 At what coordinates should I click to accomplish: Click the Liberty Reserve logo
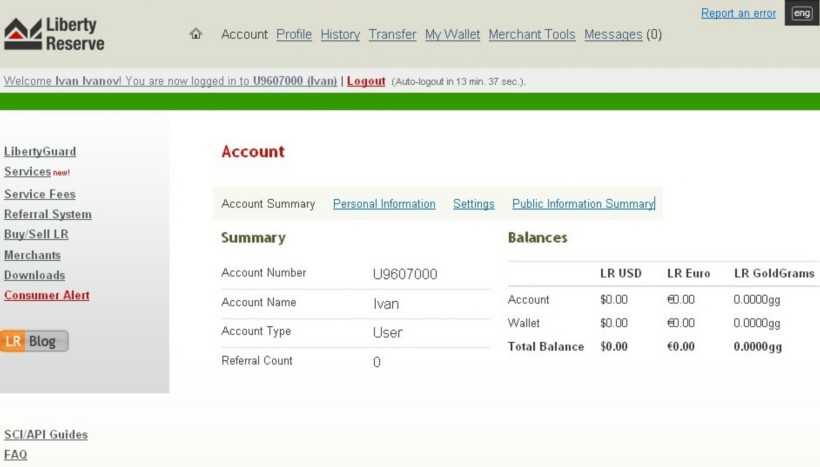coord(54,34)
